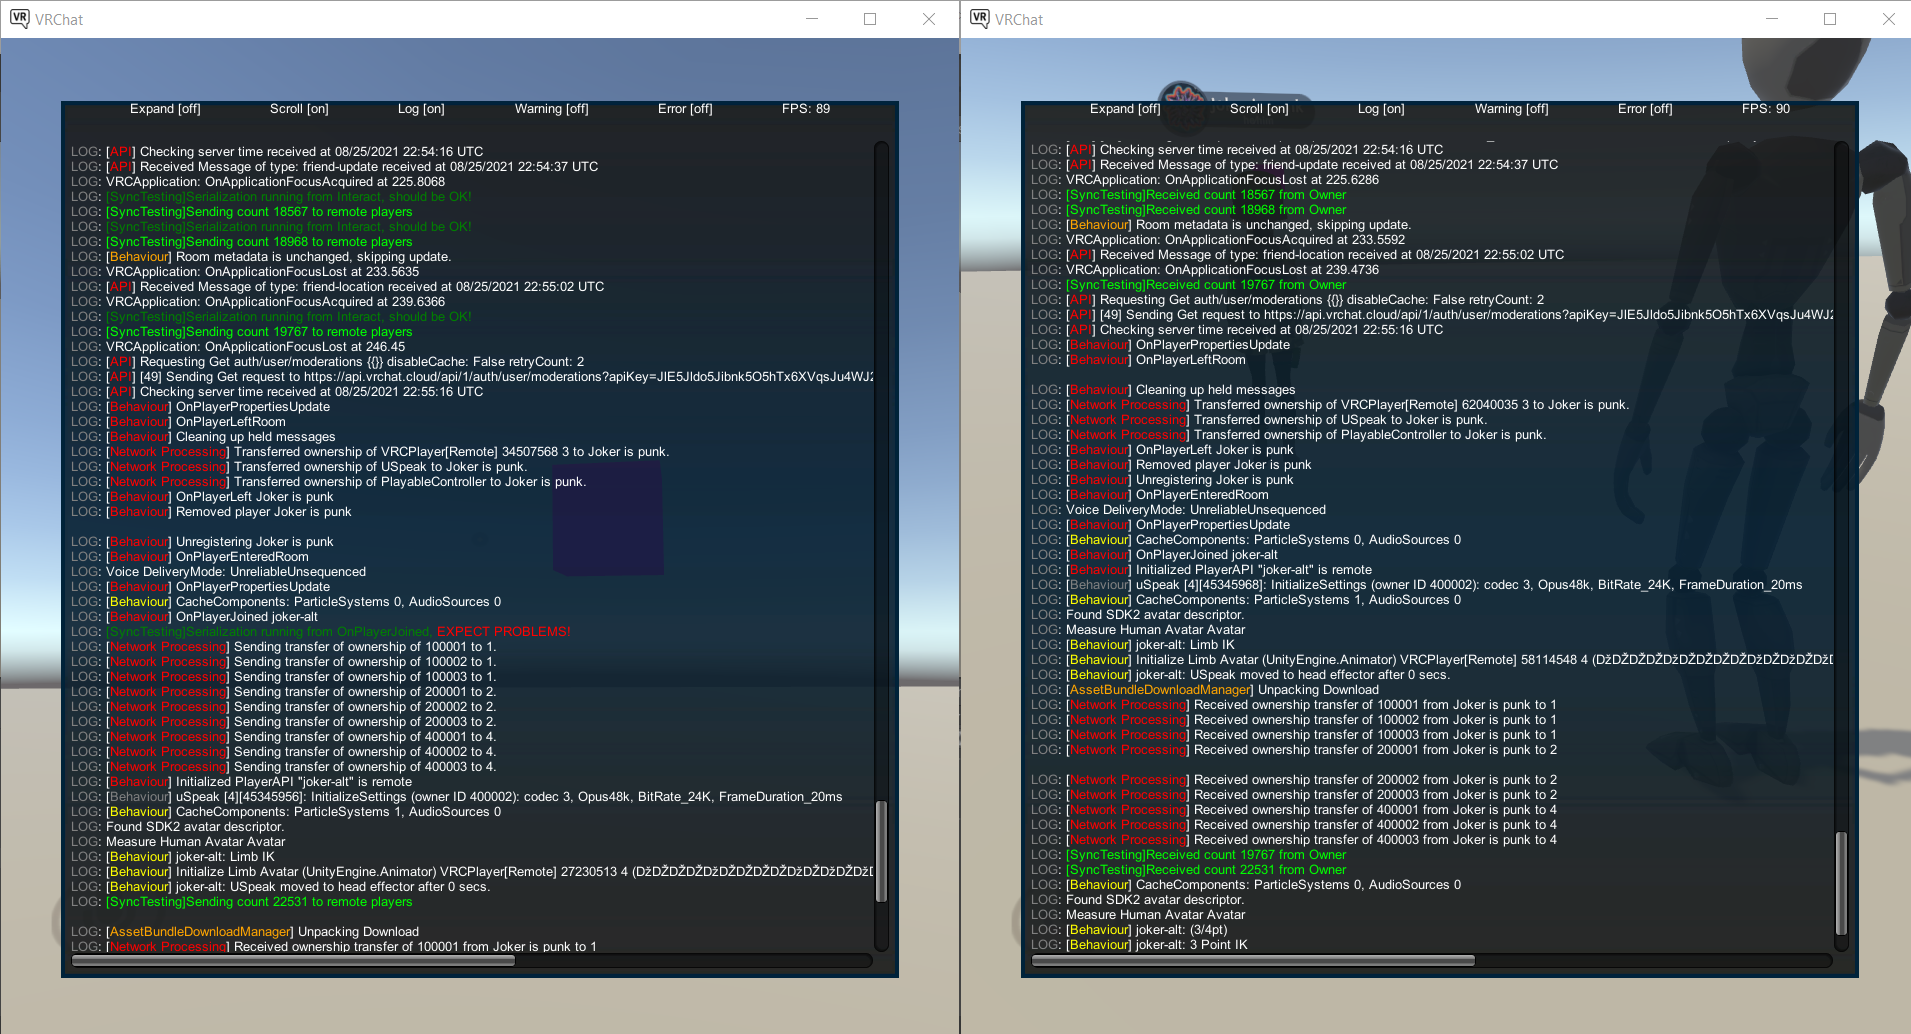The width and height of the screenshot is (1911, 1034).
Task: Maximize the left VRChat window
Action: [870, 19]
